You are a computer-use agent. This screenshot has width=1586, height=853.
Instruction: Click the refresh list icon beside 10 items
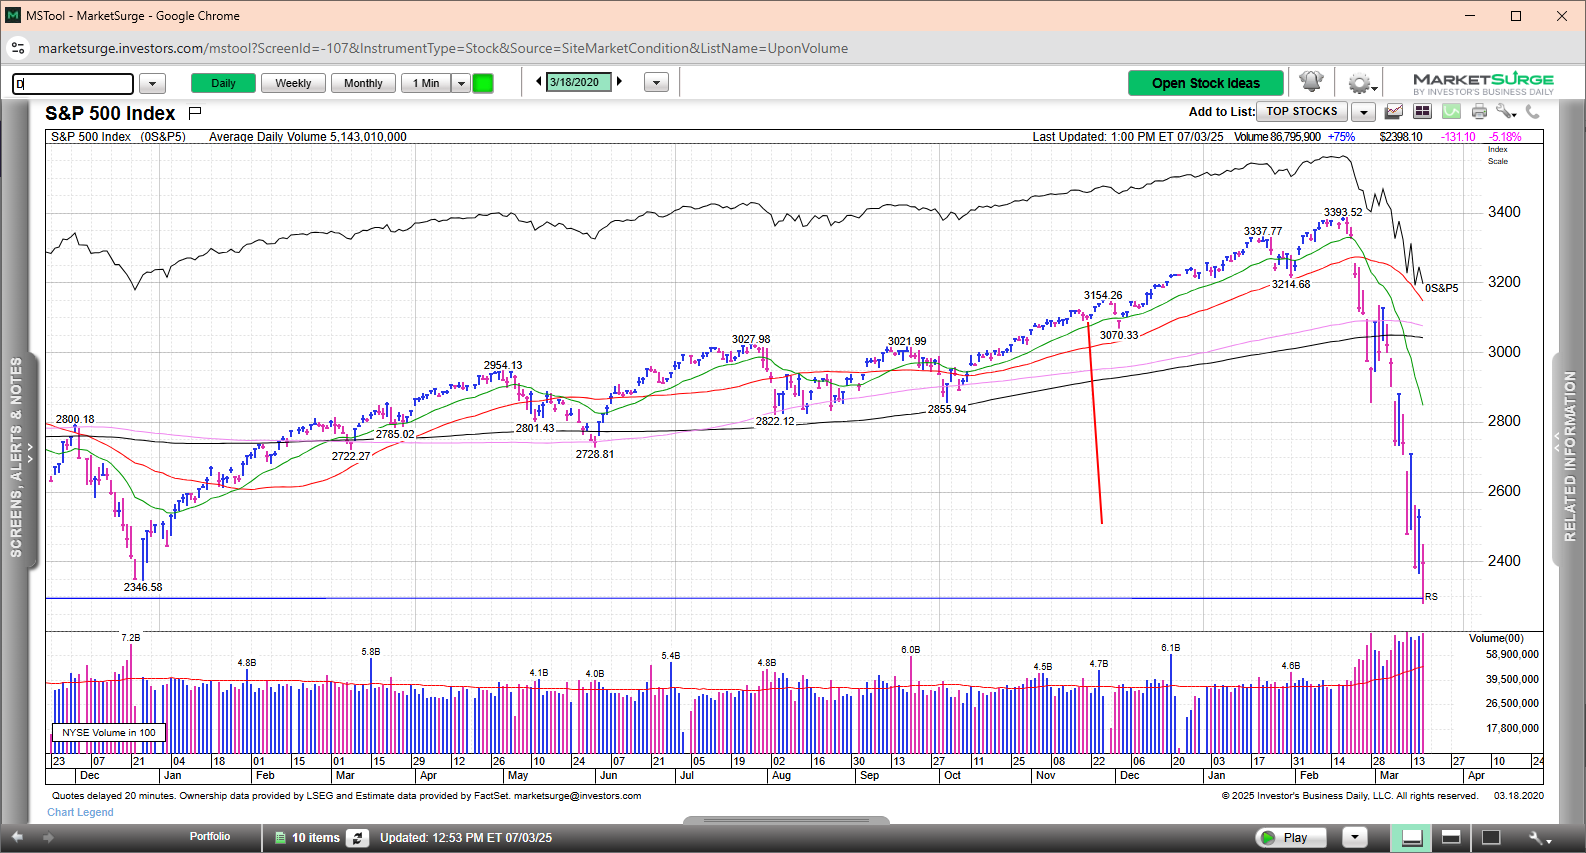point(358,838)
